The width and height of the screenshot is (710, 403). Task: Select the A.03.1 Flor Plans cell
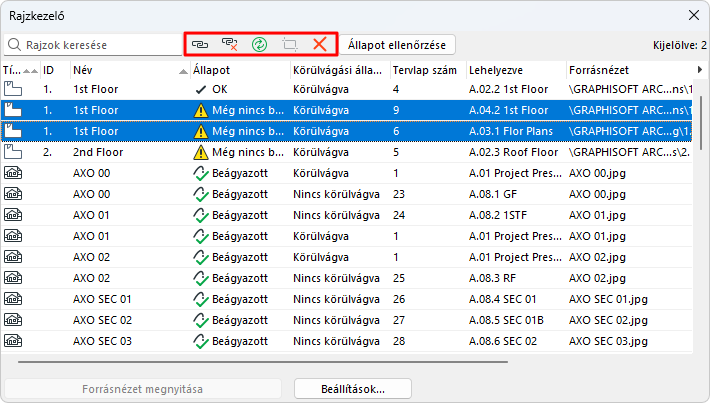click(x=511, y=131)
